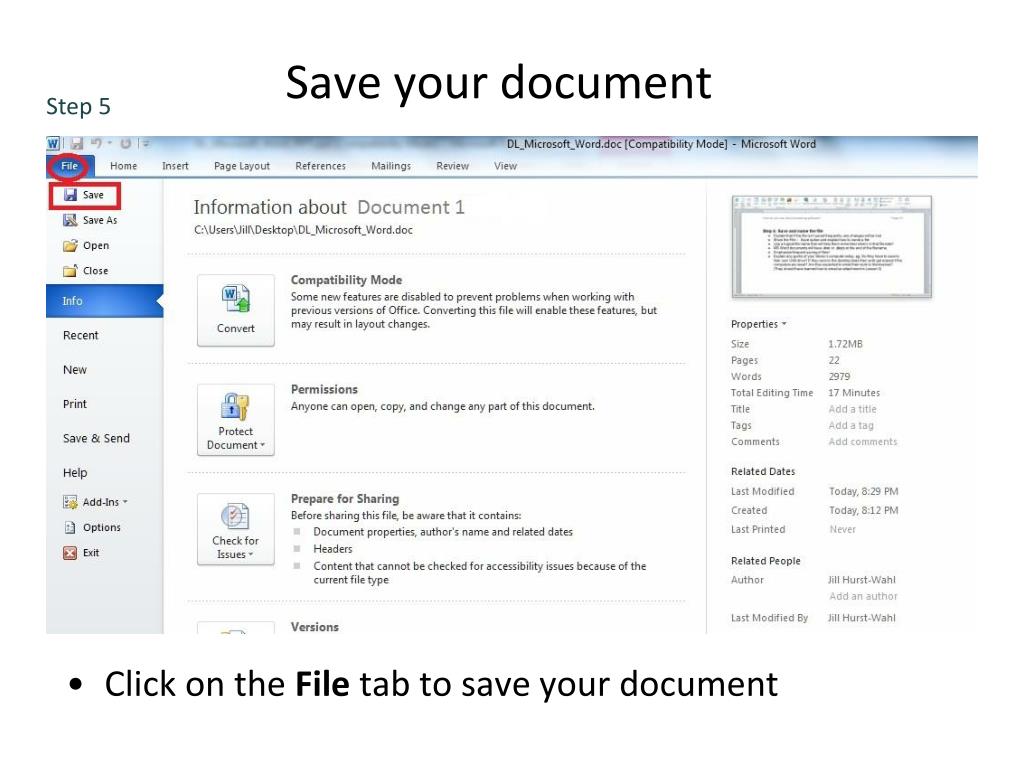
Task: Click author name Jill Hurst-Wahl
Action: 862,580
